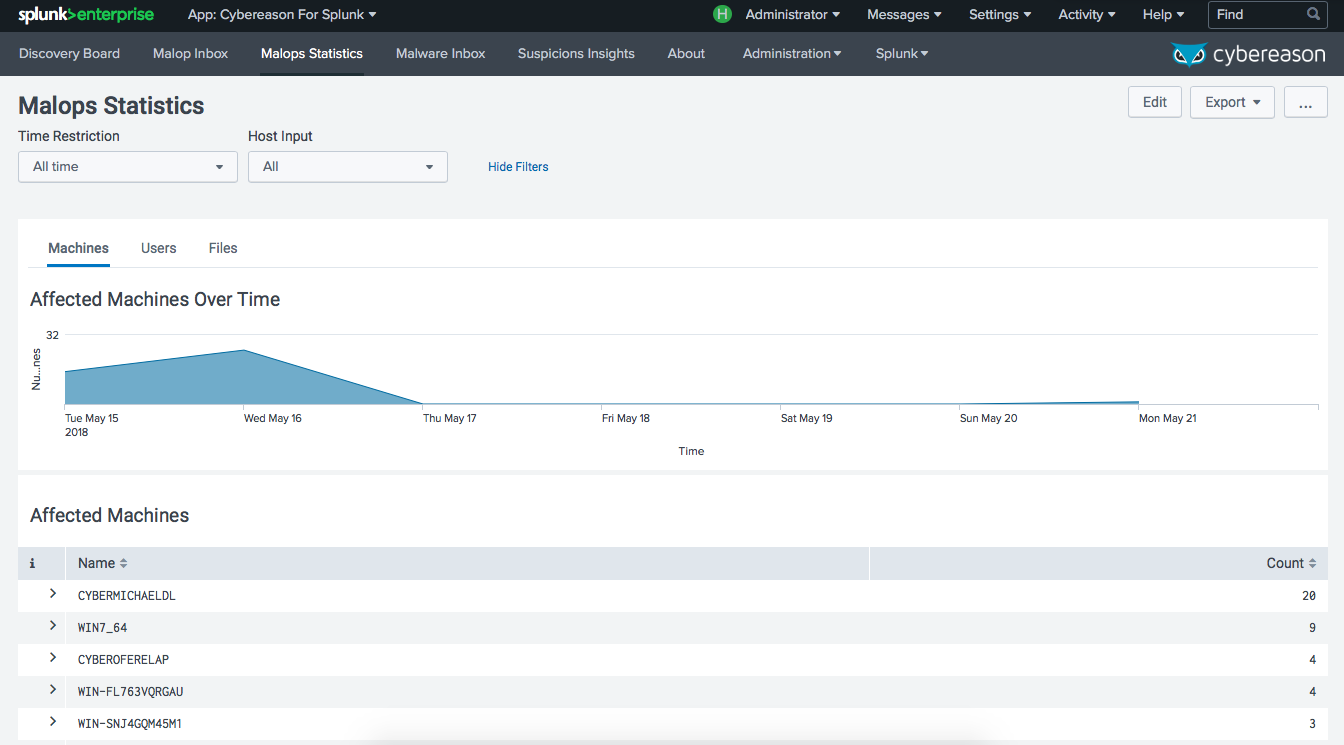Click the info column header icon

[32, 564]
